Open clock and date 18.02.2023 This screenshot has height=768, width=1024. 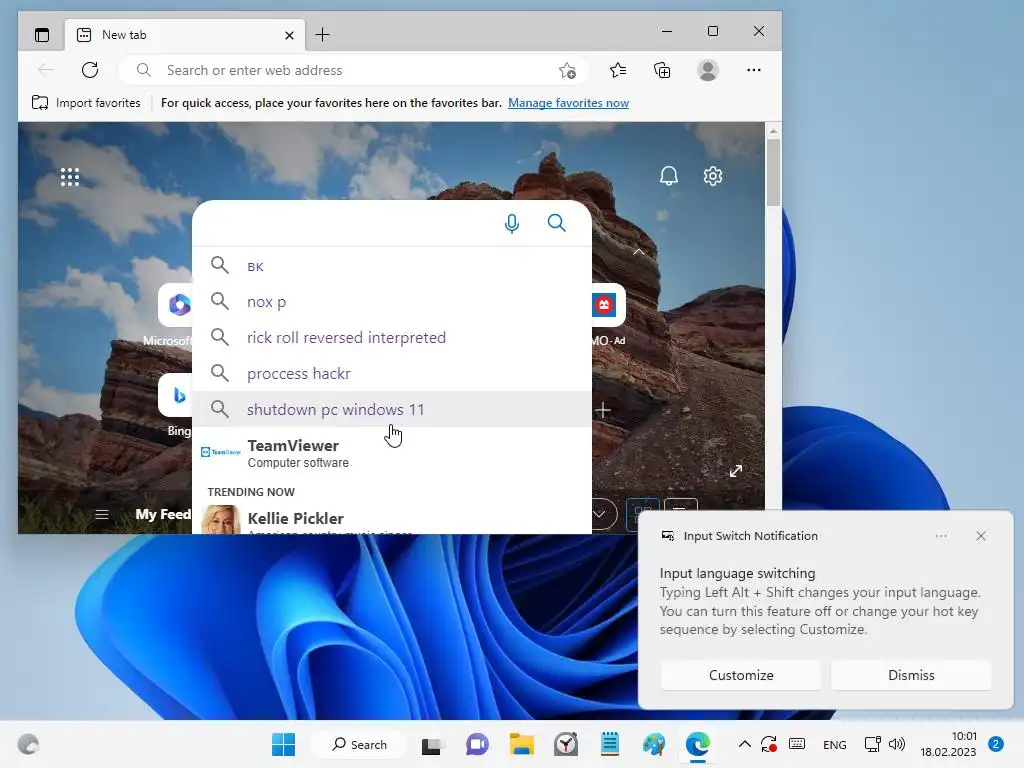click(948, 744)
